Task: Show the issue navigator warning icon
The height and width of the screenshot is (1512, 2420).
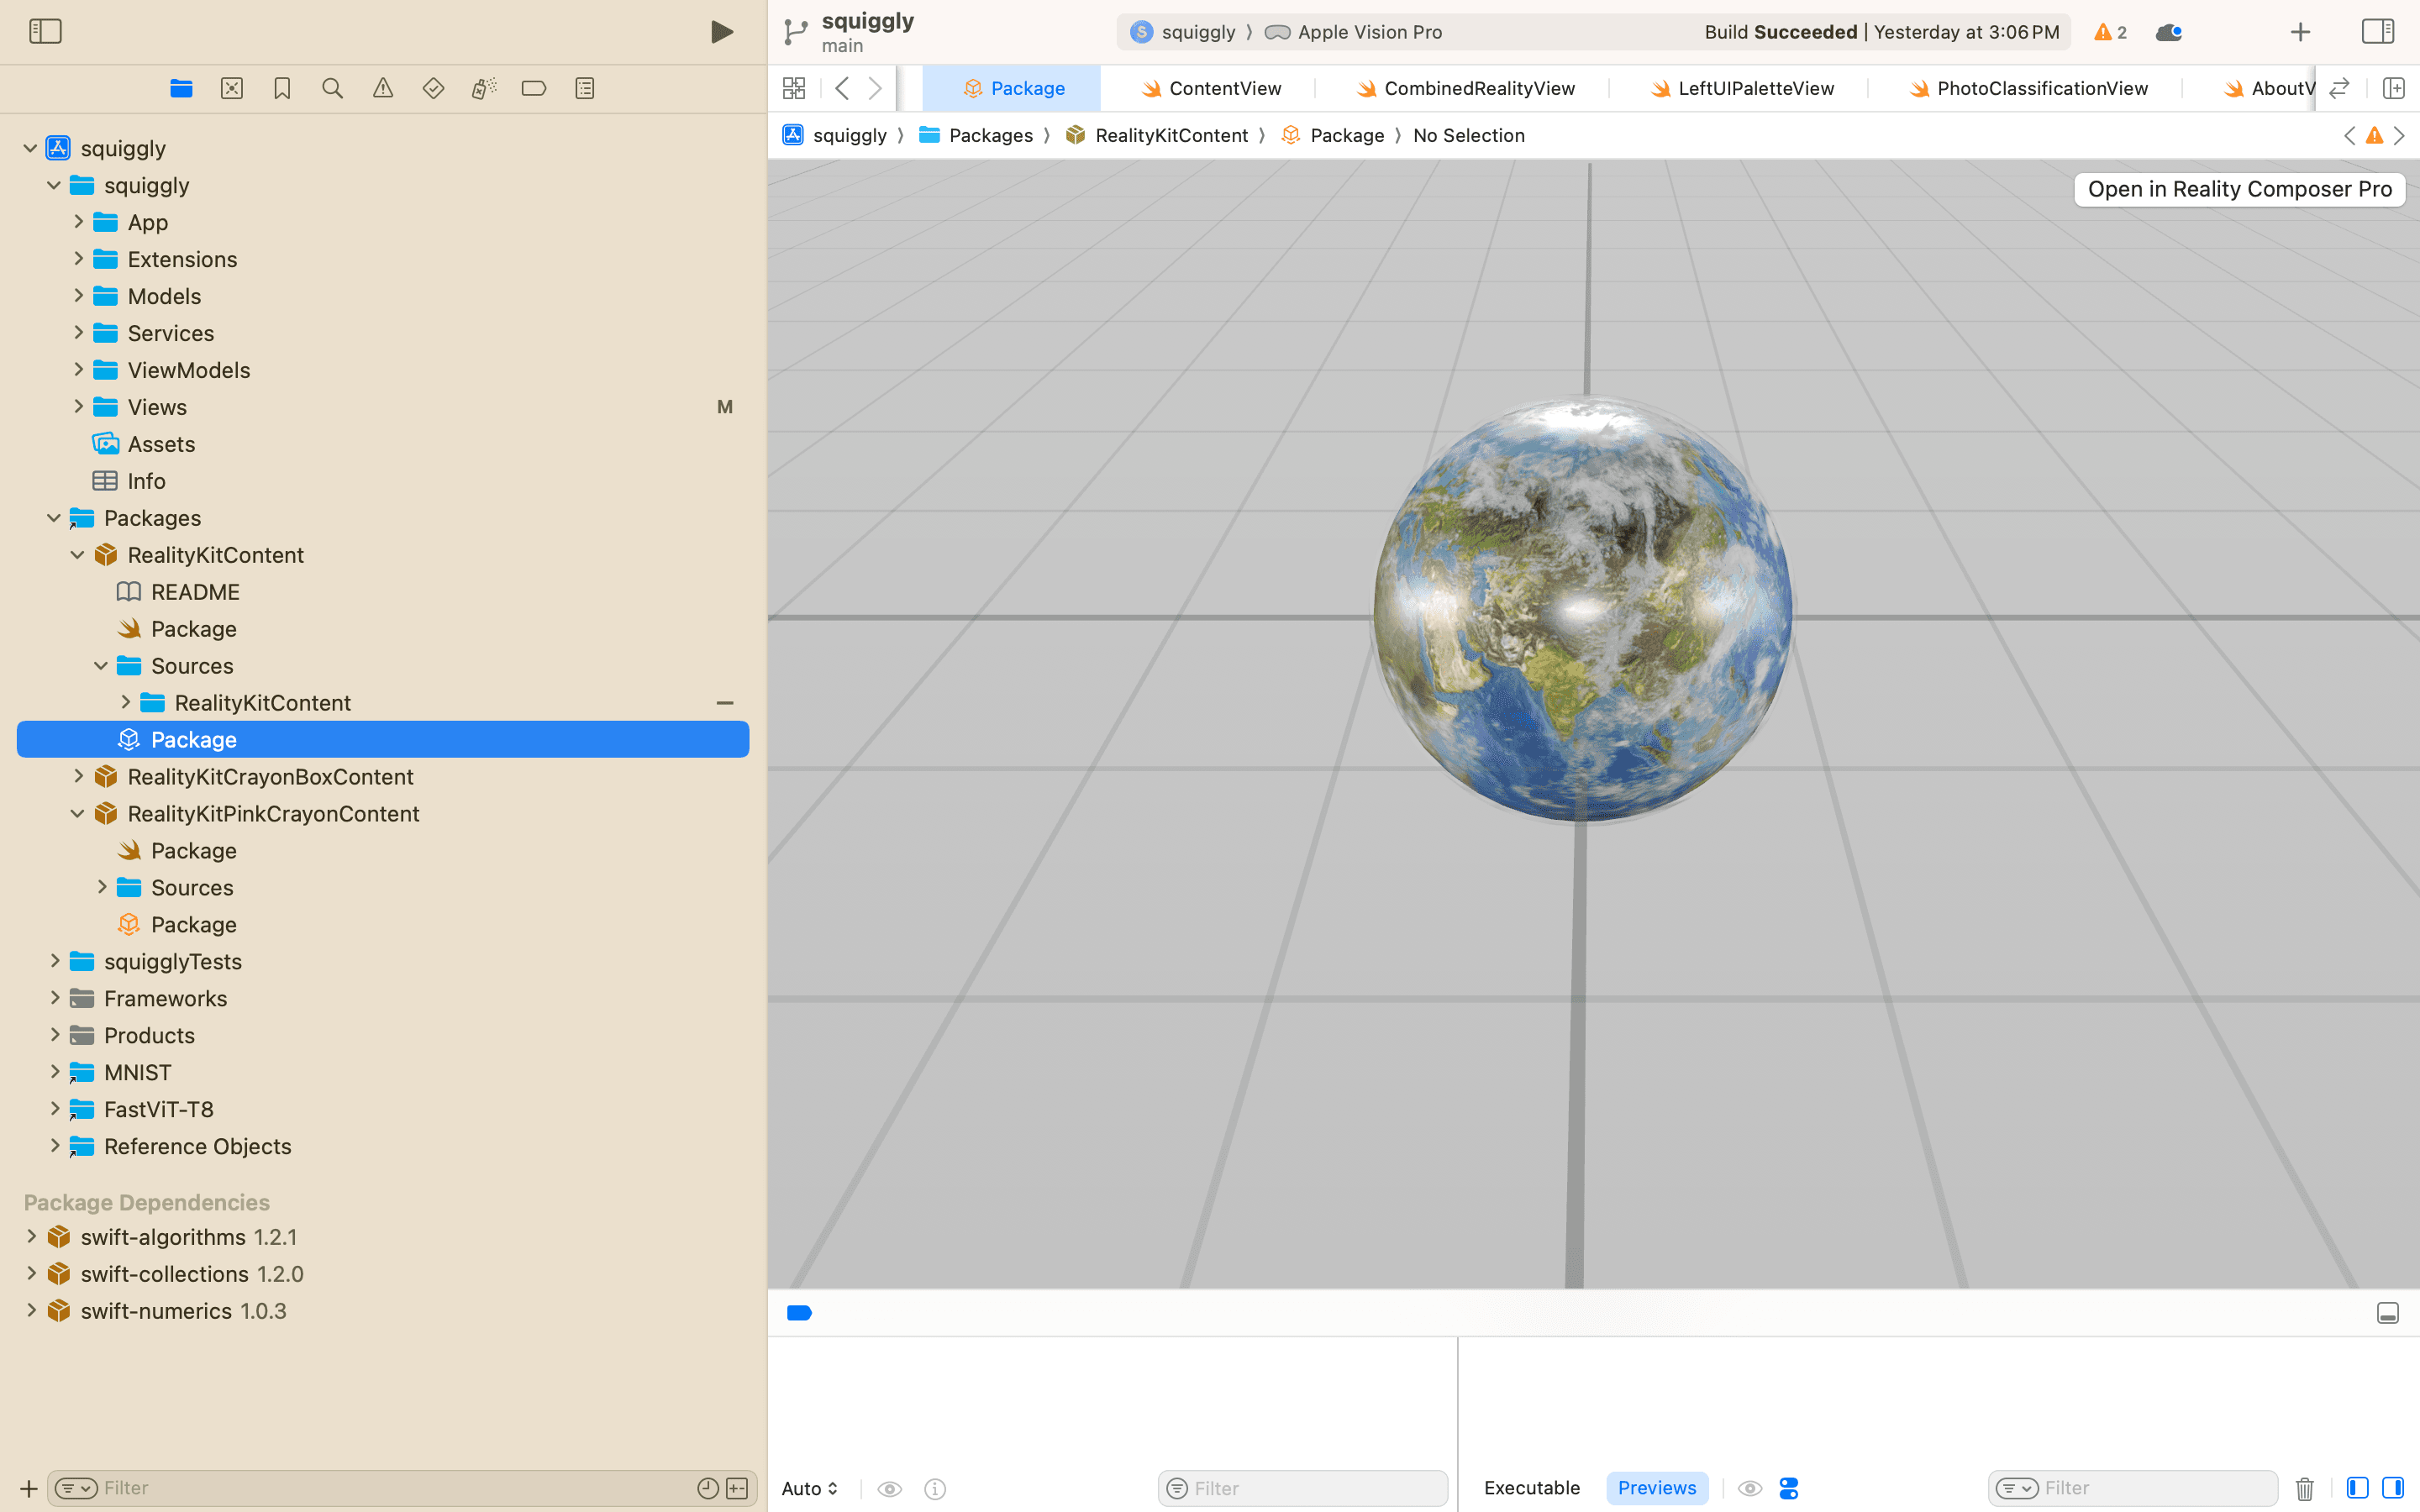Action: click(x=383, y=88)
